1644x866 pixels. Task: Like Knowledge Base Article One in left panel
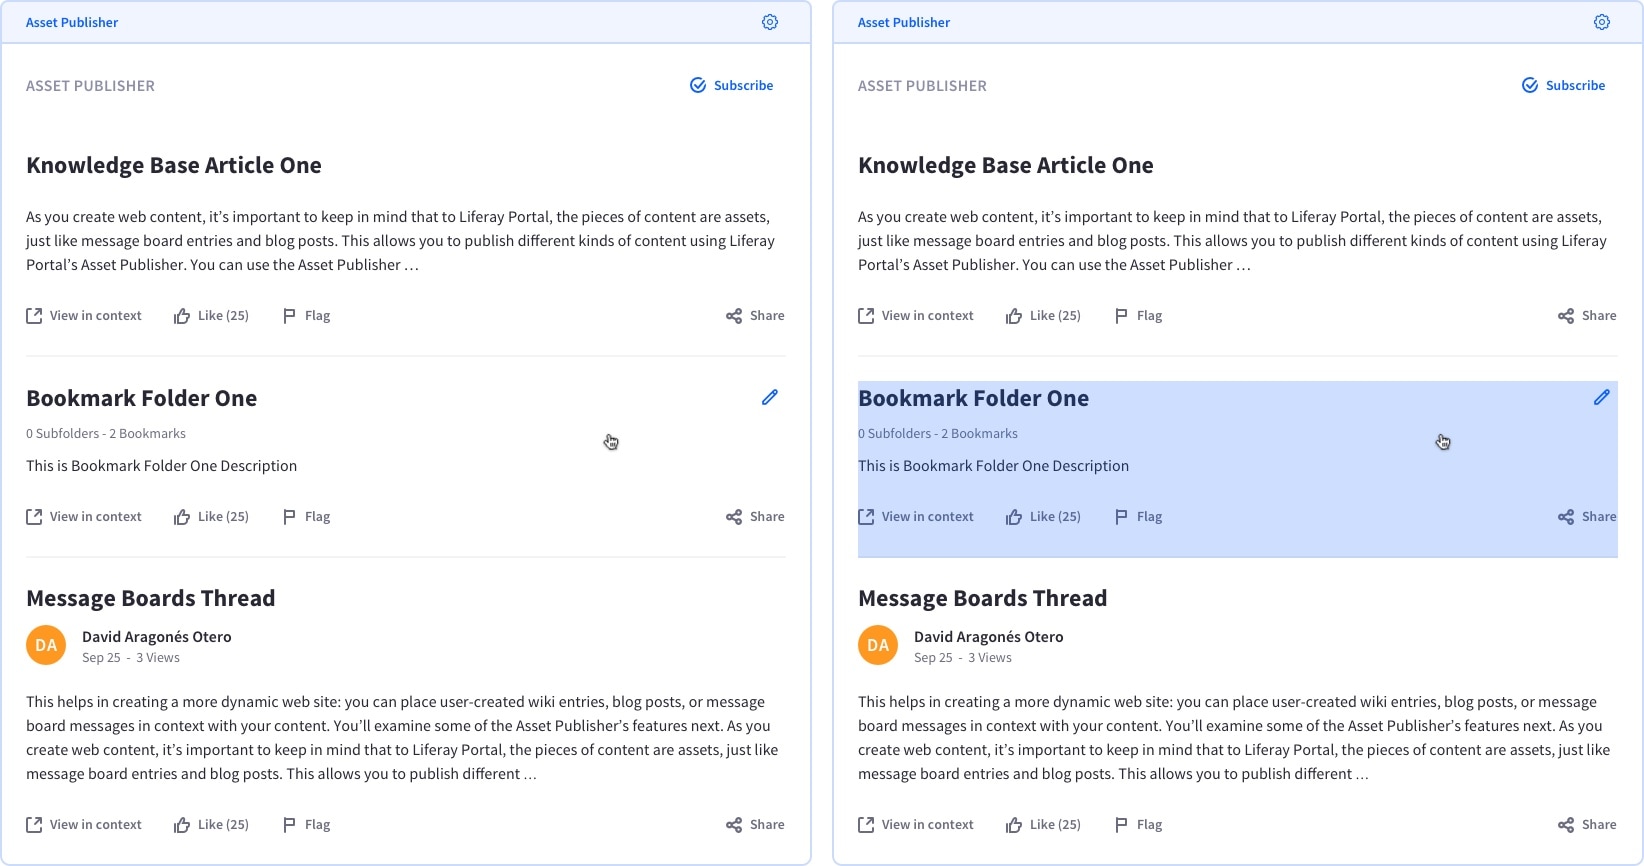(211, 316)
